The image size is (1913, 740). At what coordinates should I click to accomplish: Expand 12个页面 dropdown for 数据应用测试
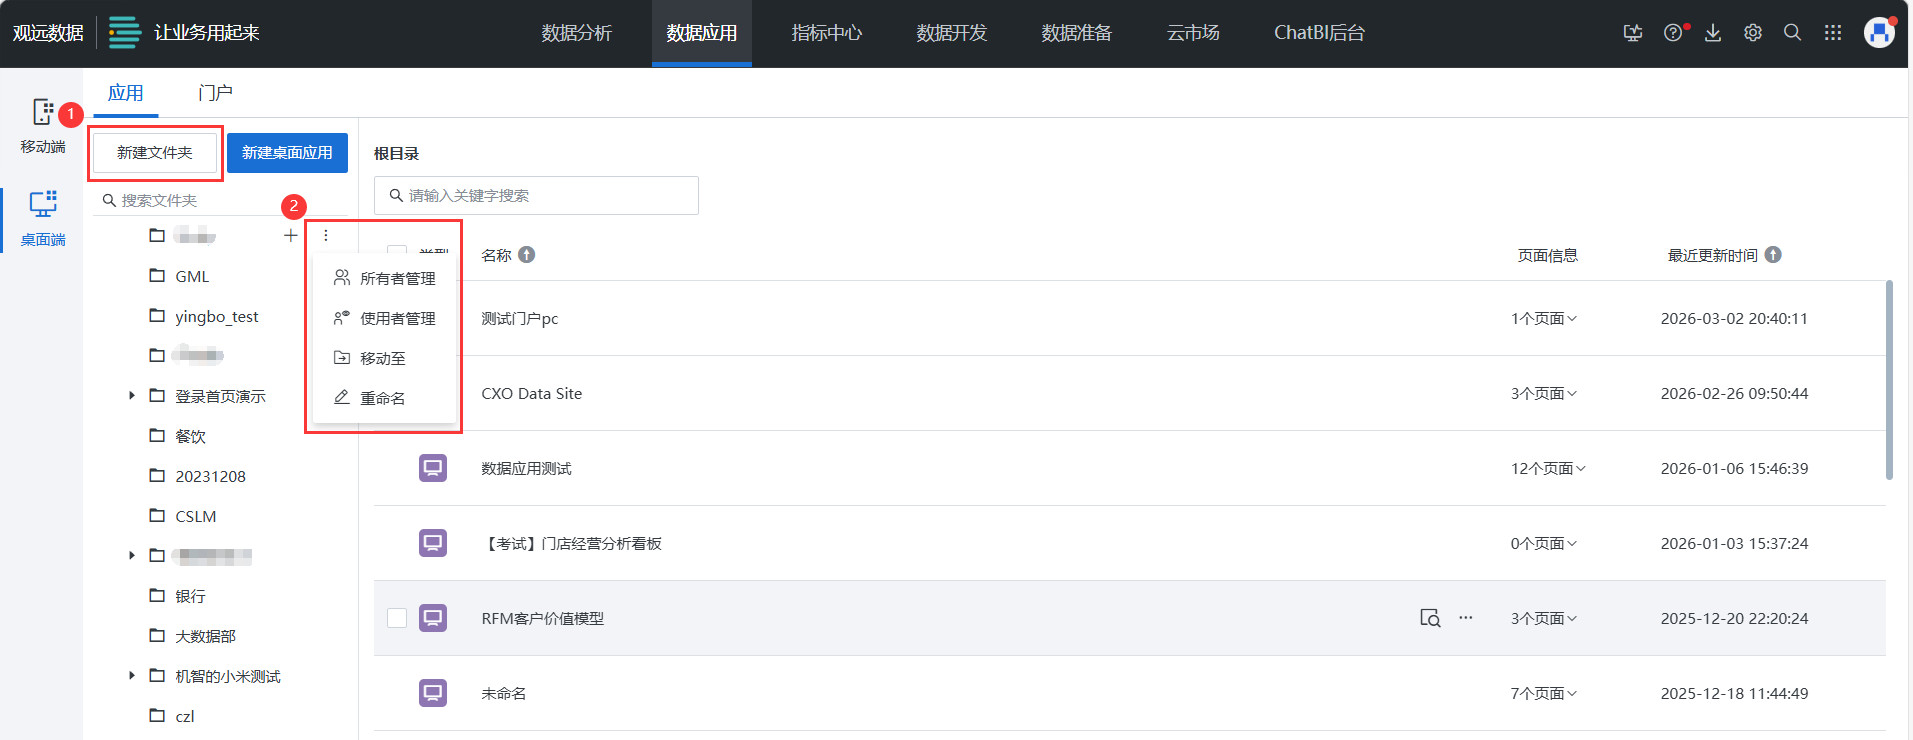pos(1548,469)
